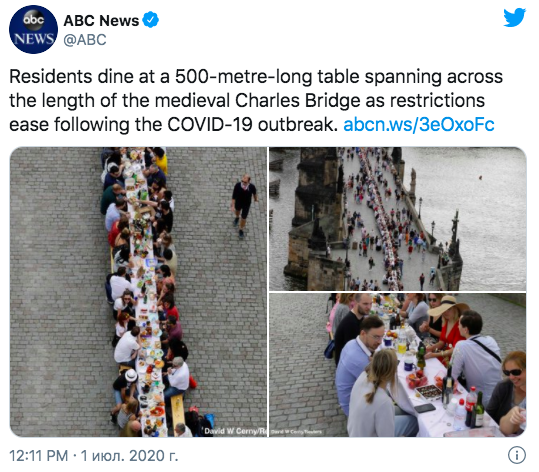
Task: Click the tweet text about Charles Bridge
Action: (256, 100)
